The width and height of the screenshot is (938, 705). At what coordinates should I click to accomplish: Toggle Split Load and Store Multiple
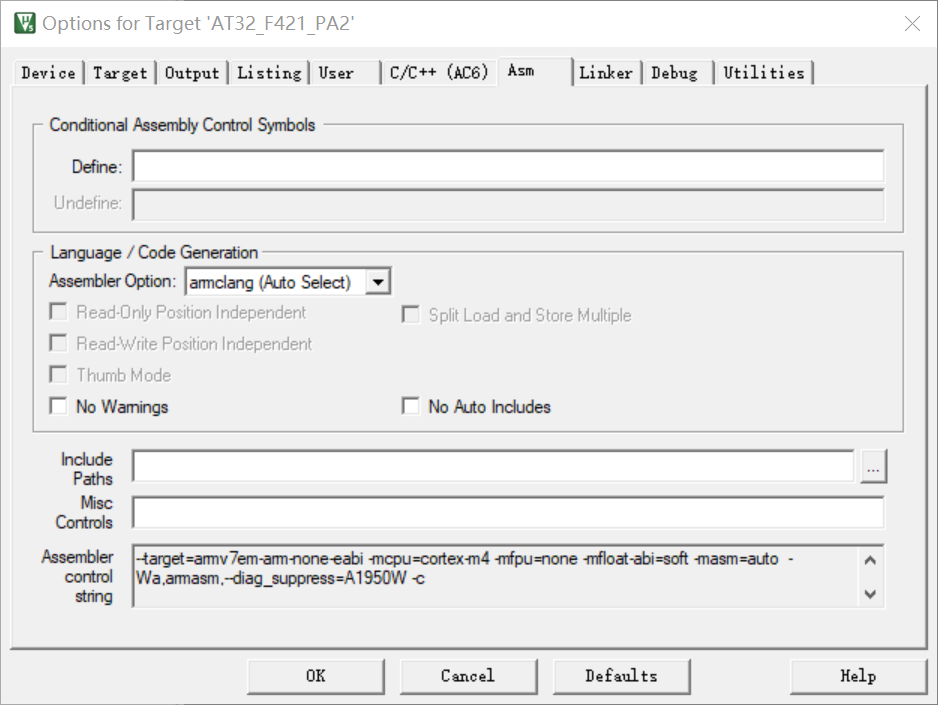pos(410,315)
